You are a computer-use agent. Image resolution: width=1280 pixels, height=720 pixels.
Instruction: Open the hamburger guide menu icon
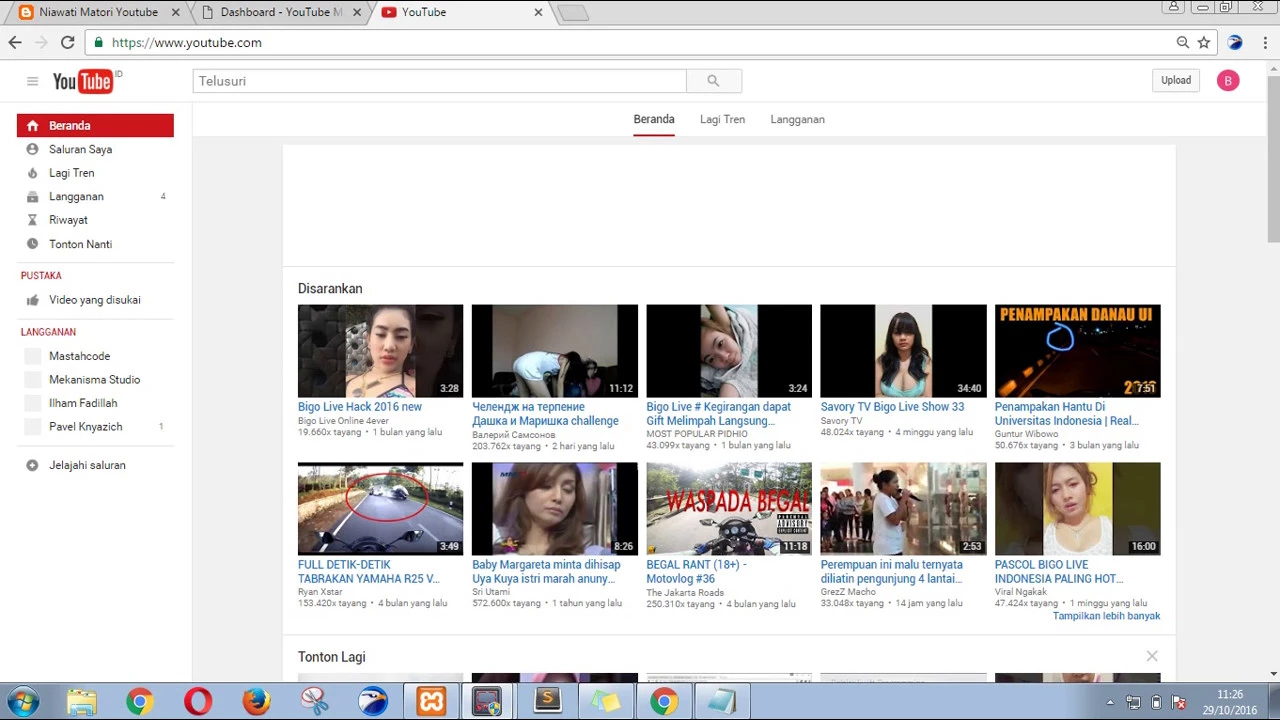tap(32, 81)
